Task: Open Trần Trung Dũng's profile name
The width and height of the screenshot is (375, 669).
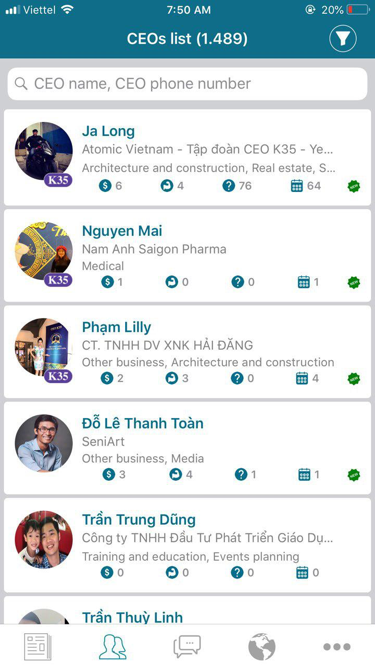Action: click(139, 520)
